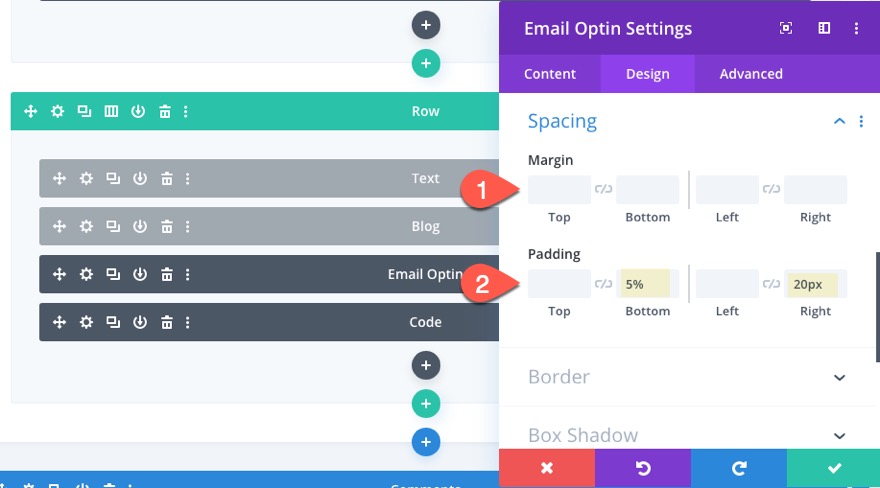The width and height of the screenshot is (880, 488).
Task: Link Margin top and bottom values
Action: click(603, 189)
